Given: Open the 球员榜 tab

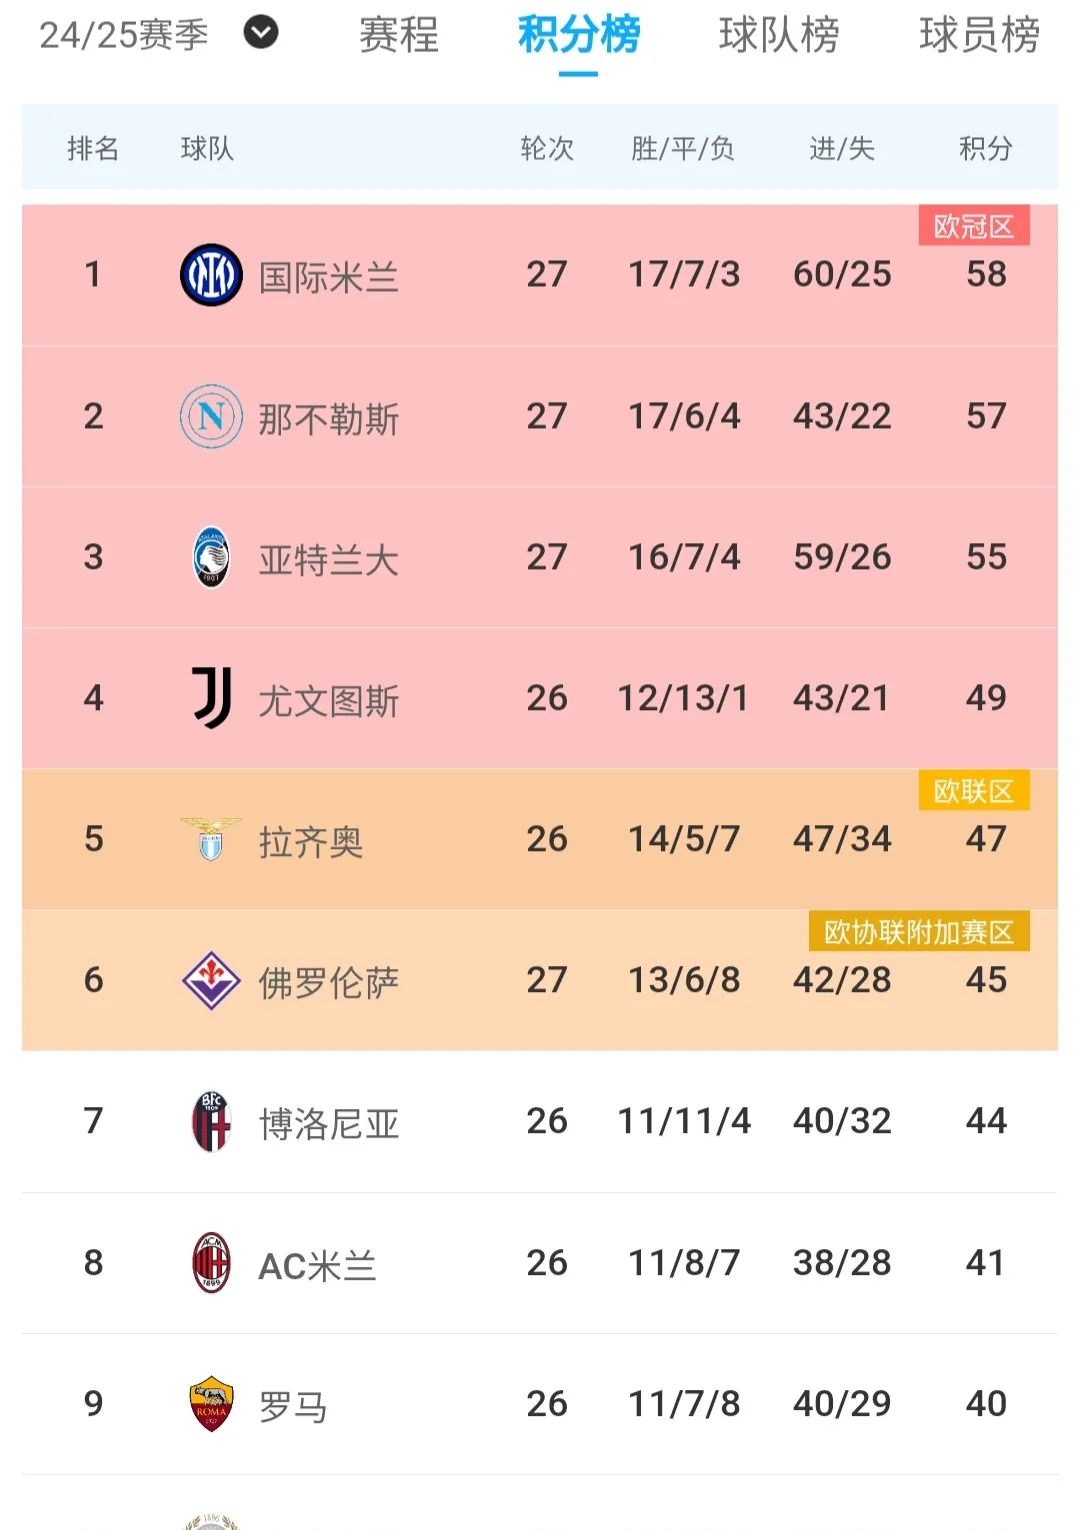Looking at the screenshot, I should 978,35.
